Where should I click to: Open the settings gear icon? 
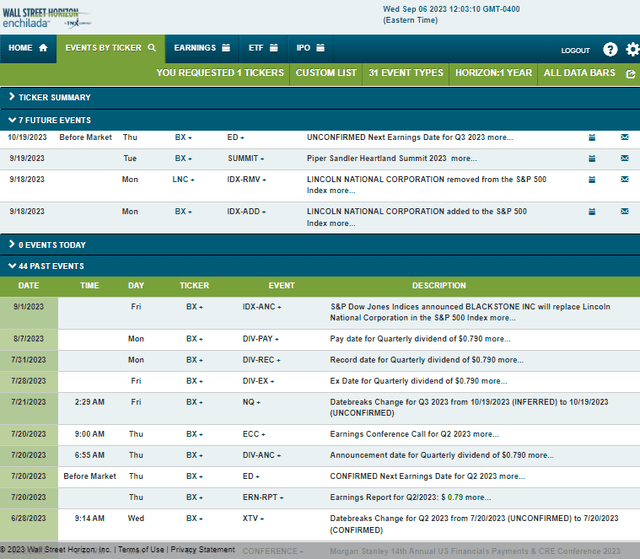point(633,49)
